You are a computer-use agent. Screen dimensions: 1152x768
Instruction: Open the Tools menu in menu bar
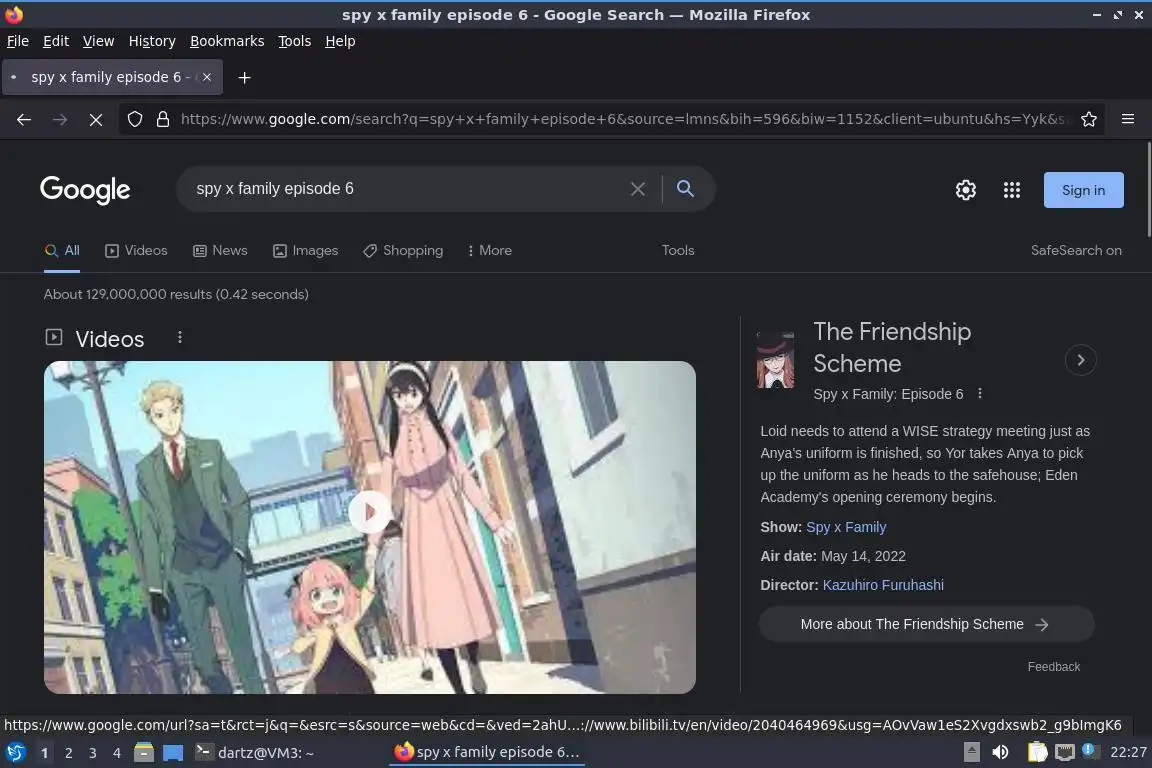point(295,41)
